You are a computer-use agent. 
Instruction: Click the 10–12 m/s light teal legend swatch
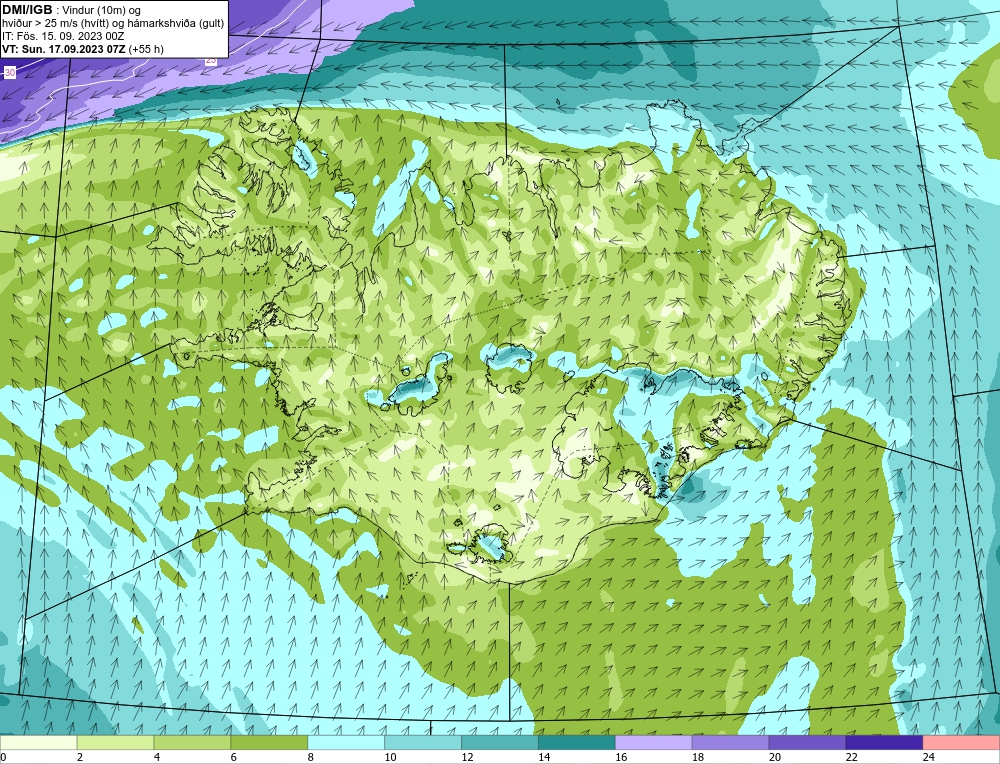click(423, 743)
